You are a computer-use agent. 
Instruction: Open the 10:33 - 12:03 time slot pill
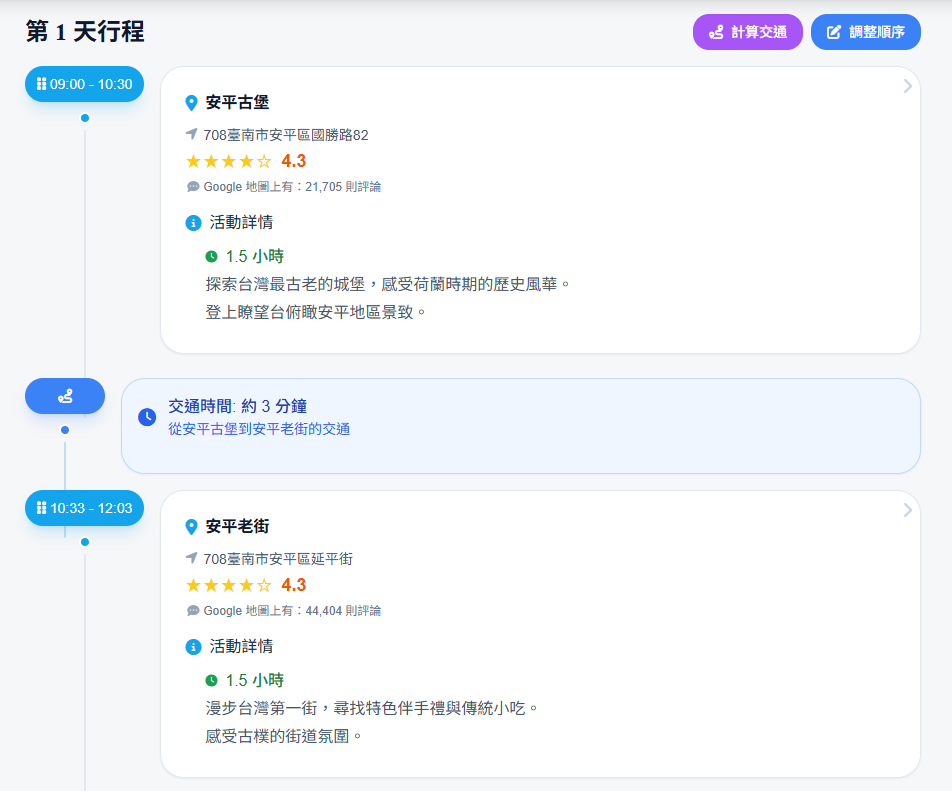(x=84, y=508)
